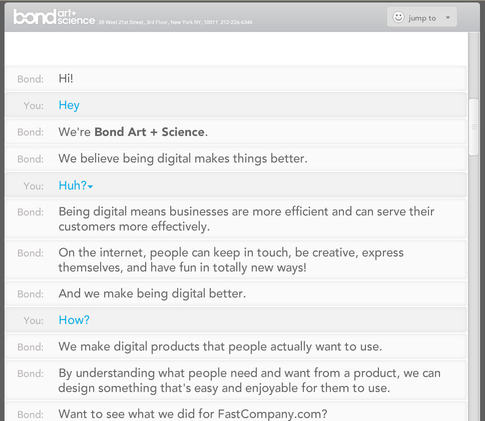Click the FastCompany.com message row

click(236, 413)
